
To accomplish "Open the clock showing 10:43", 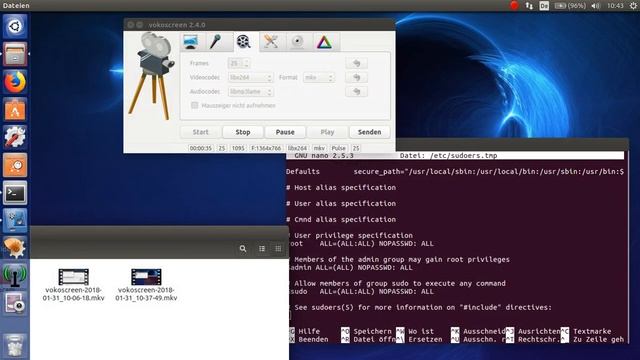I will point(615,5).
